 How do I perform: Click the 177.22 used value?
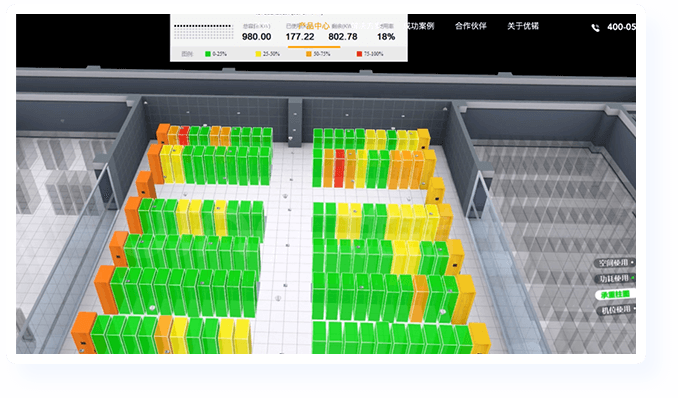300,37
